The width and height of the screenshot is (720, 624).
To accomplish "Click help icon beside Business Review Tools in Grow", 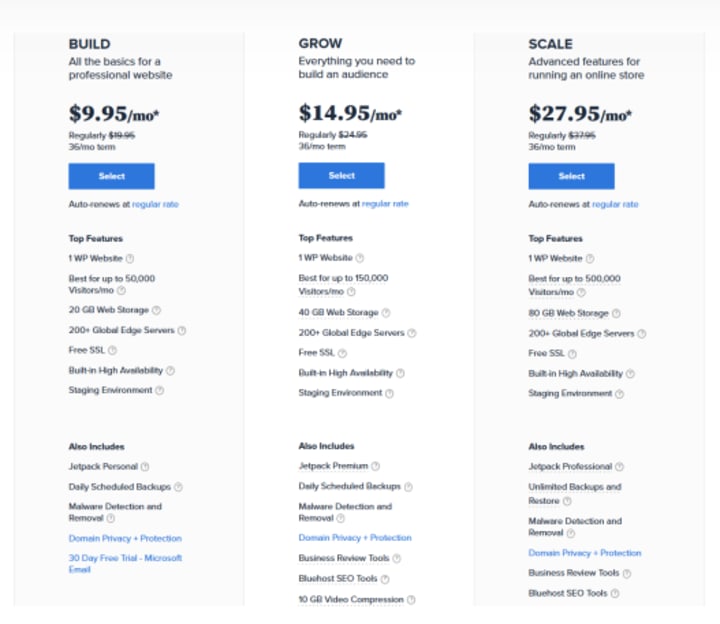I will coord(396,559).
